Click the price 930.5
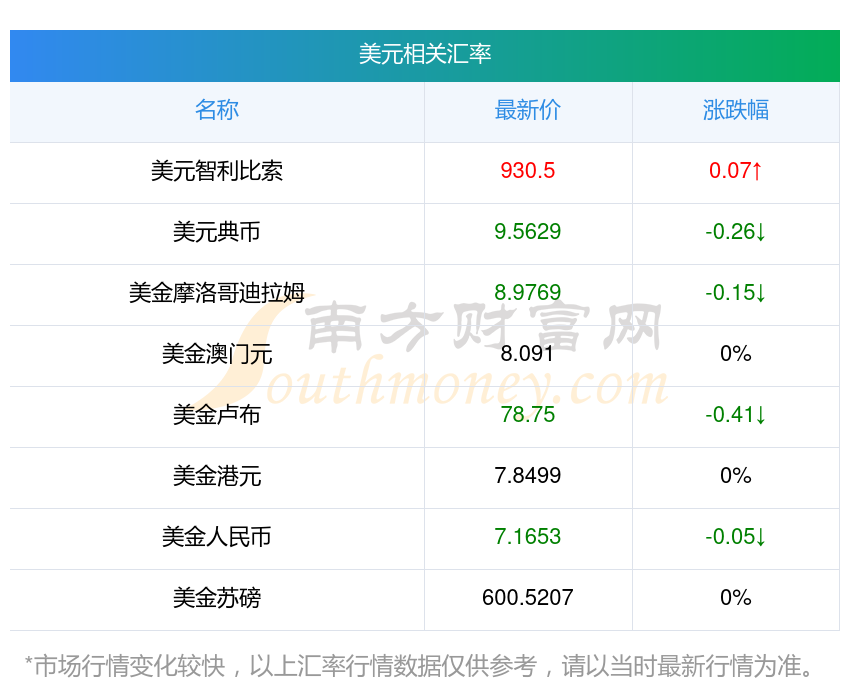The image size is (850, 698). click(x=527, y=171)
